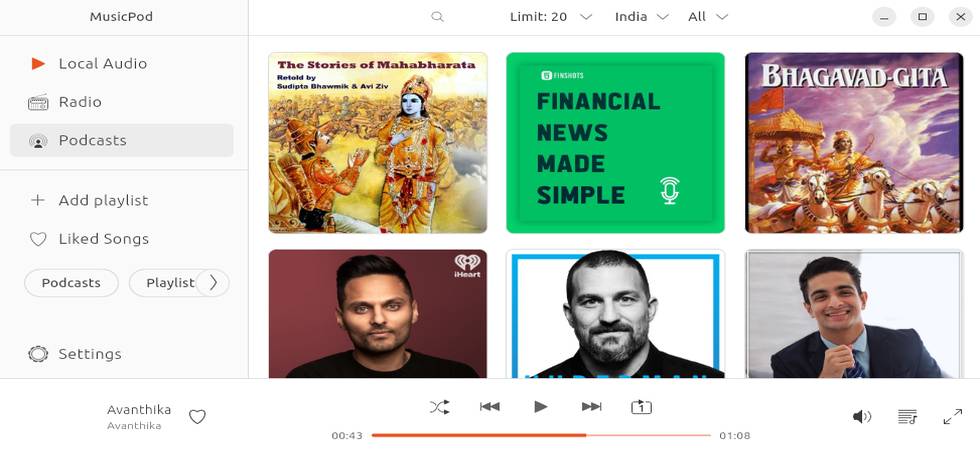Toggle repeat single track
The image size is (980, 450).
coord(641,408)
